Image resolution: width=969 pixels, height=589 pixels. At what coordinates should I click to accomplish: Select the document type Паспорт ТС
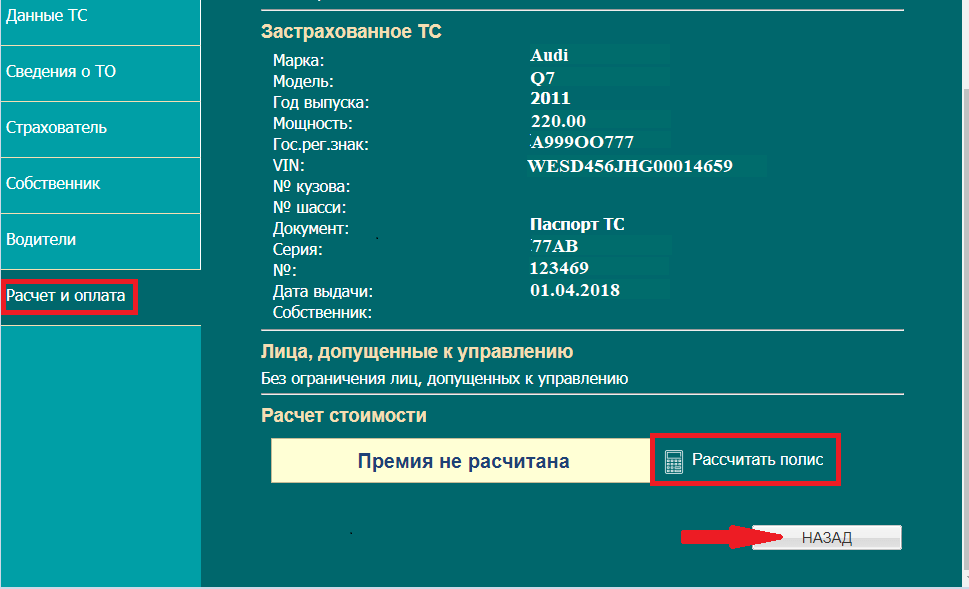577,224
